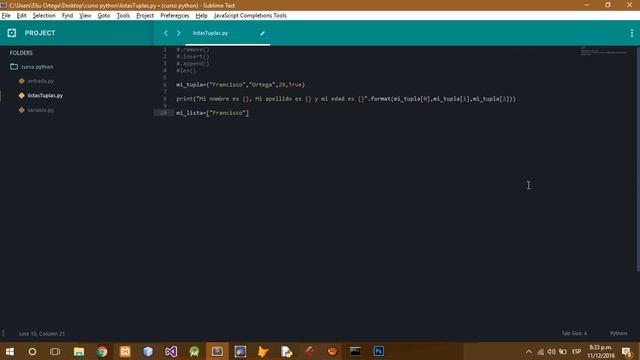Click the curso python folder icon

click(x=14, y=67)
